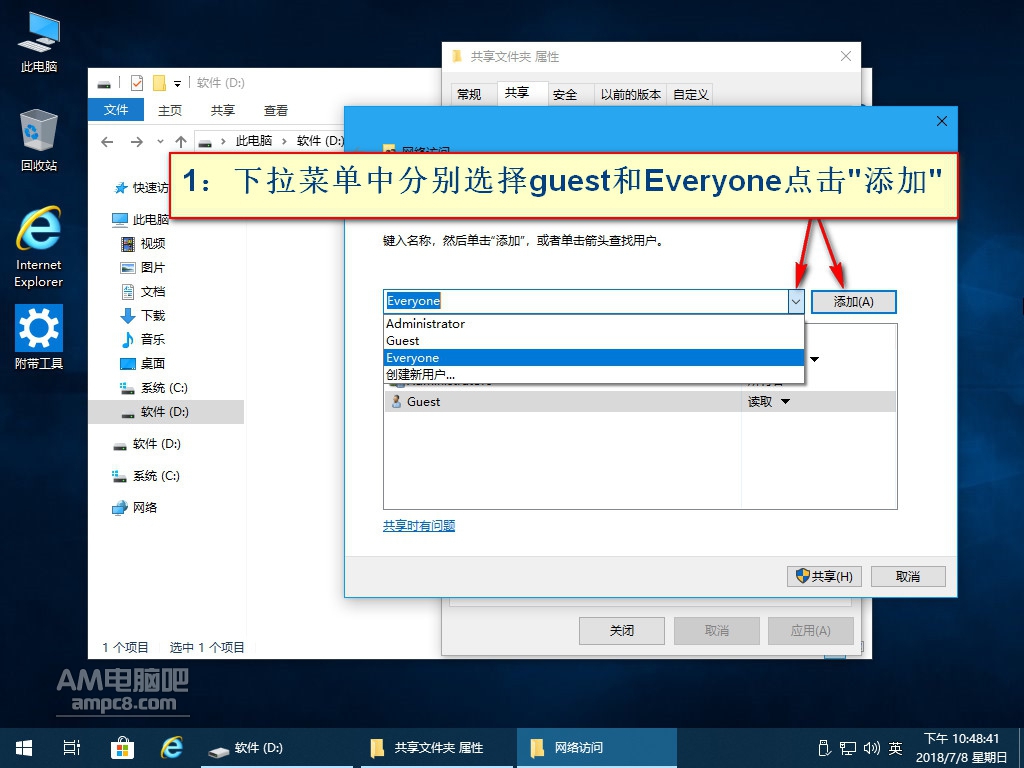Click the 共享(H) button

(824, 577)
